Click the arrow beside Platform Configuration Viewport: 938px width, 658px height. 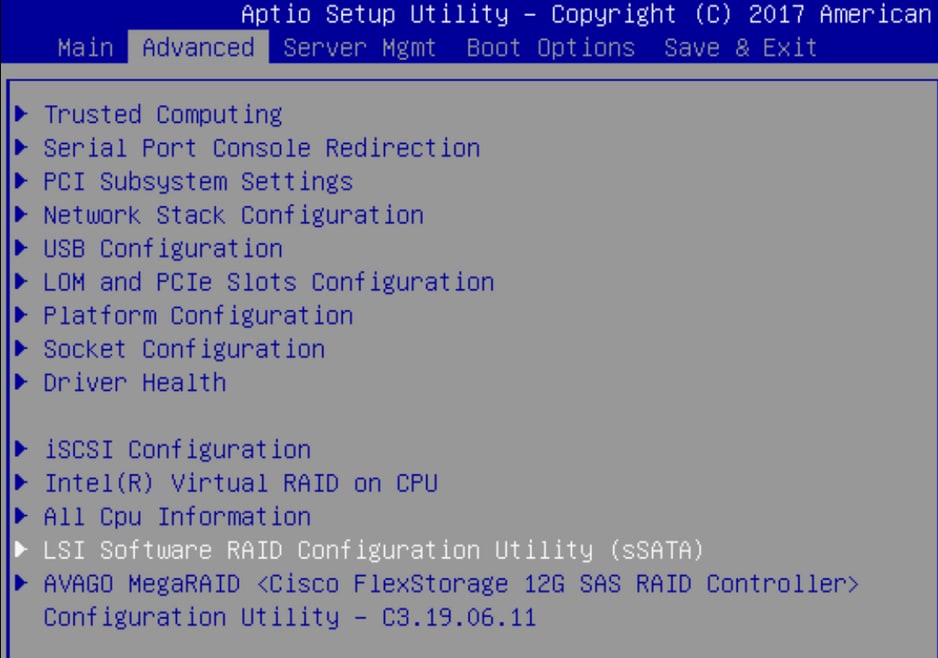pos(21,316)
